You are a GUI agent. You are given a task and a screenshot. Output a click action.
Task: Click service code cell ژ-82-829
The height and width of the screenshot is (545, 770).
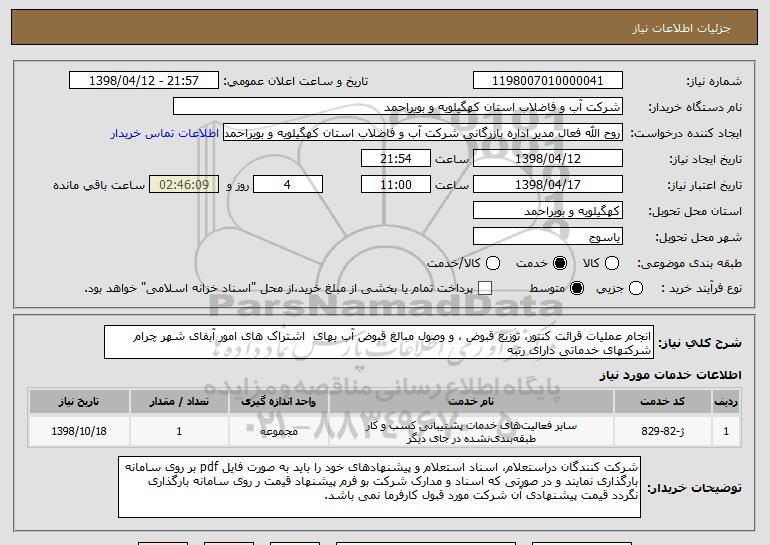coord(662,431)
